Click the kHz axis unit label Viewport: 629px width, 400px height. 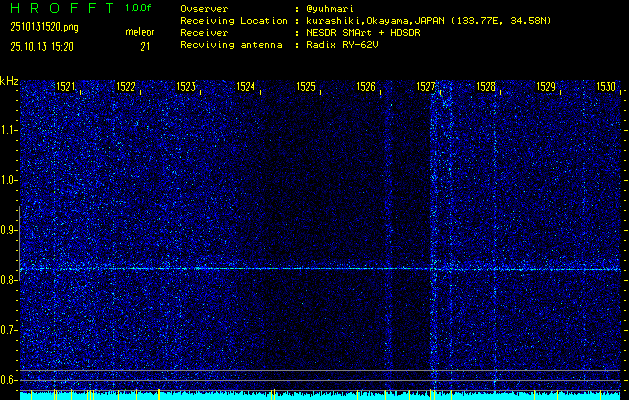(9, 81)
